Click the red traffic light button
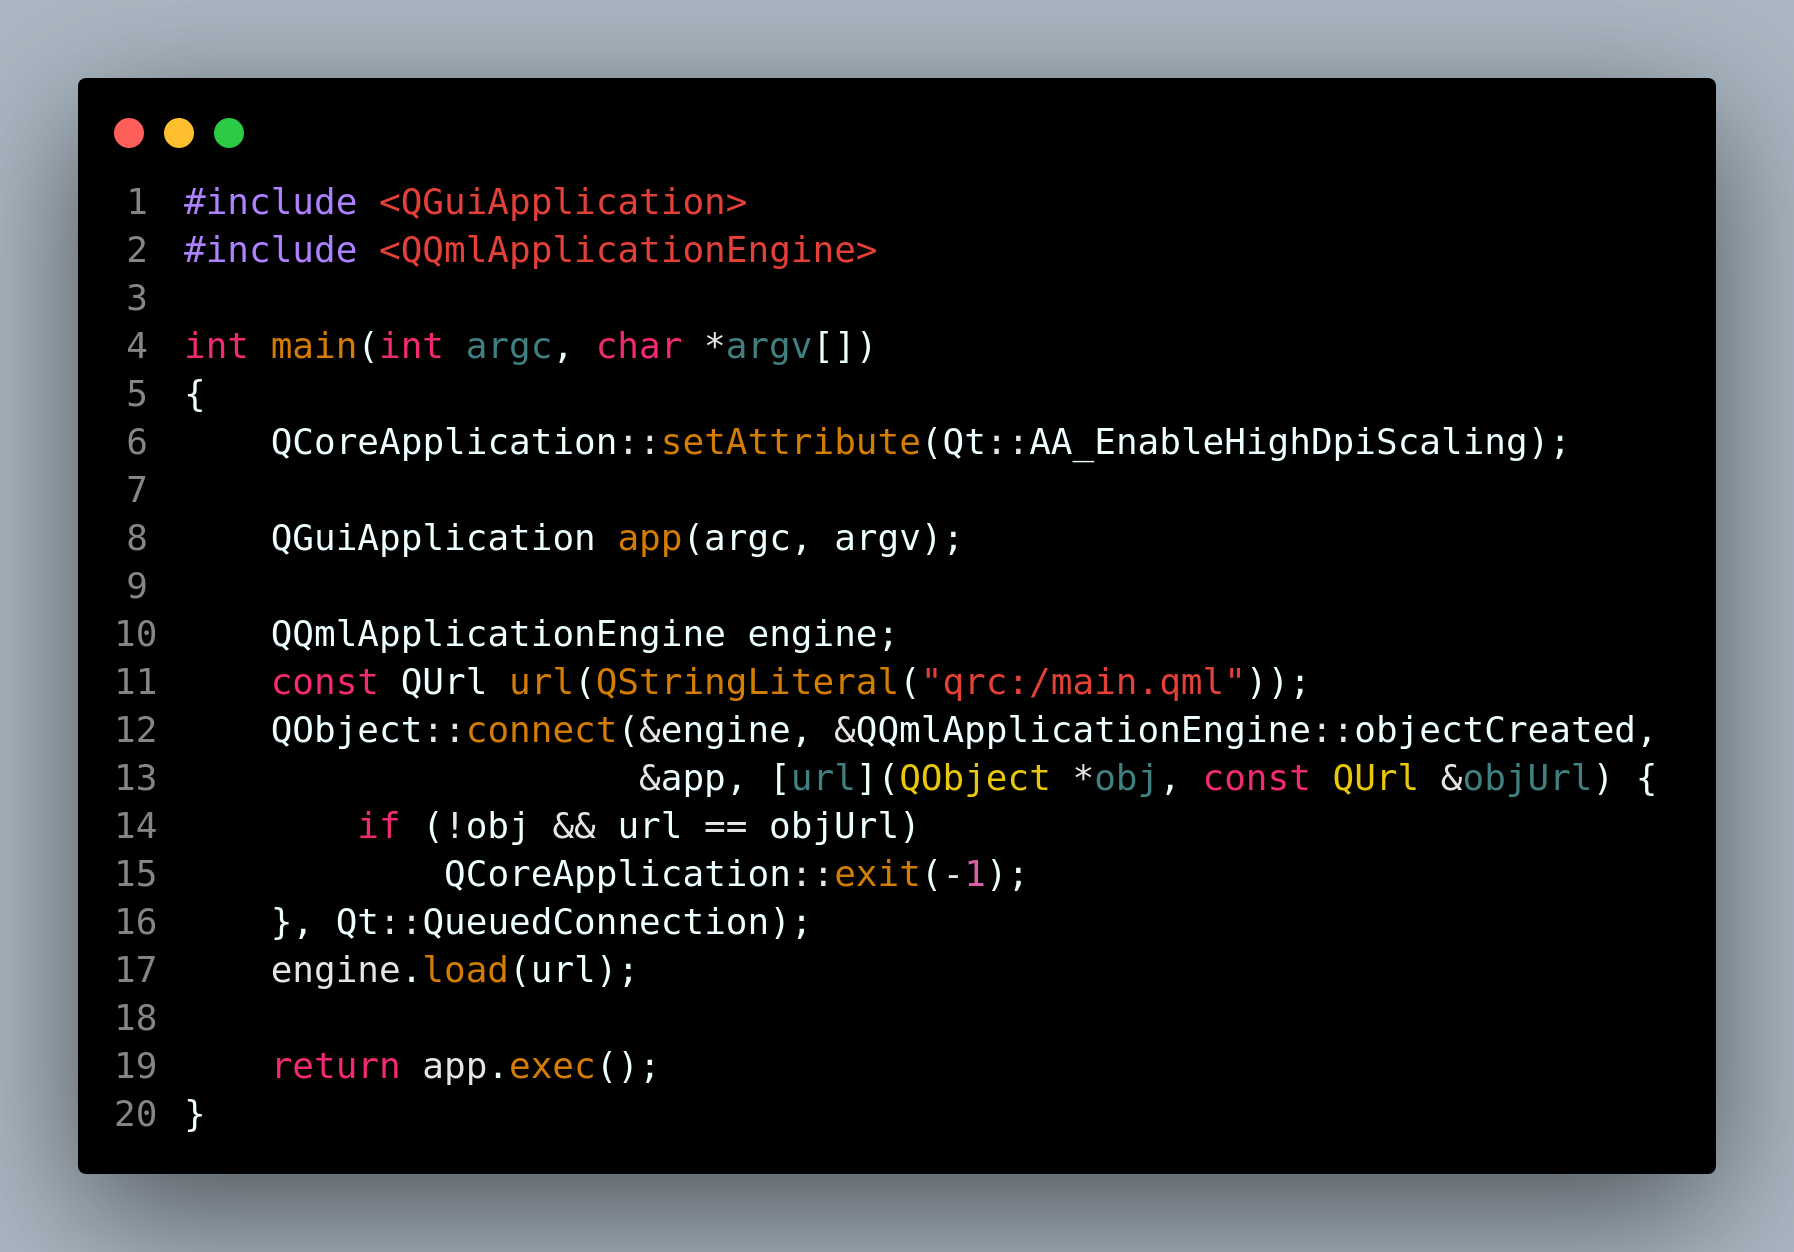Screen dimensions: 1794x1252 129,132
